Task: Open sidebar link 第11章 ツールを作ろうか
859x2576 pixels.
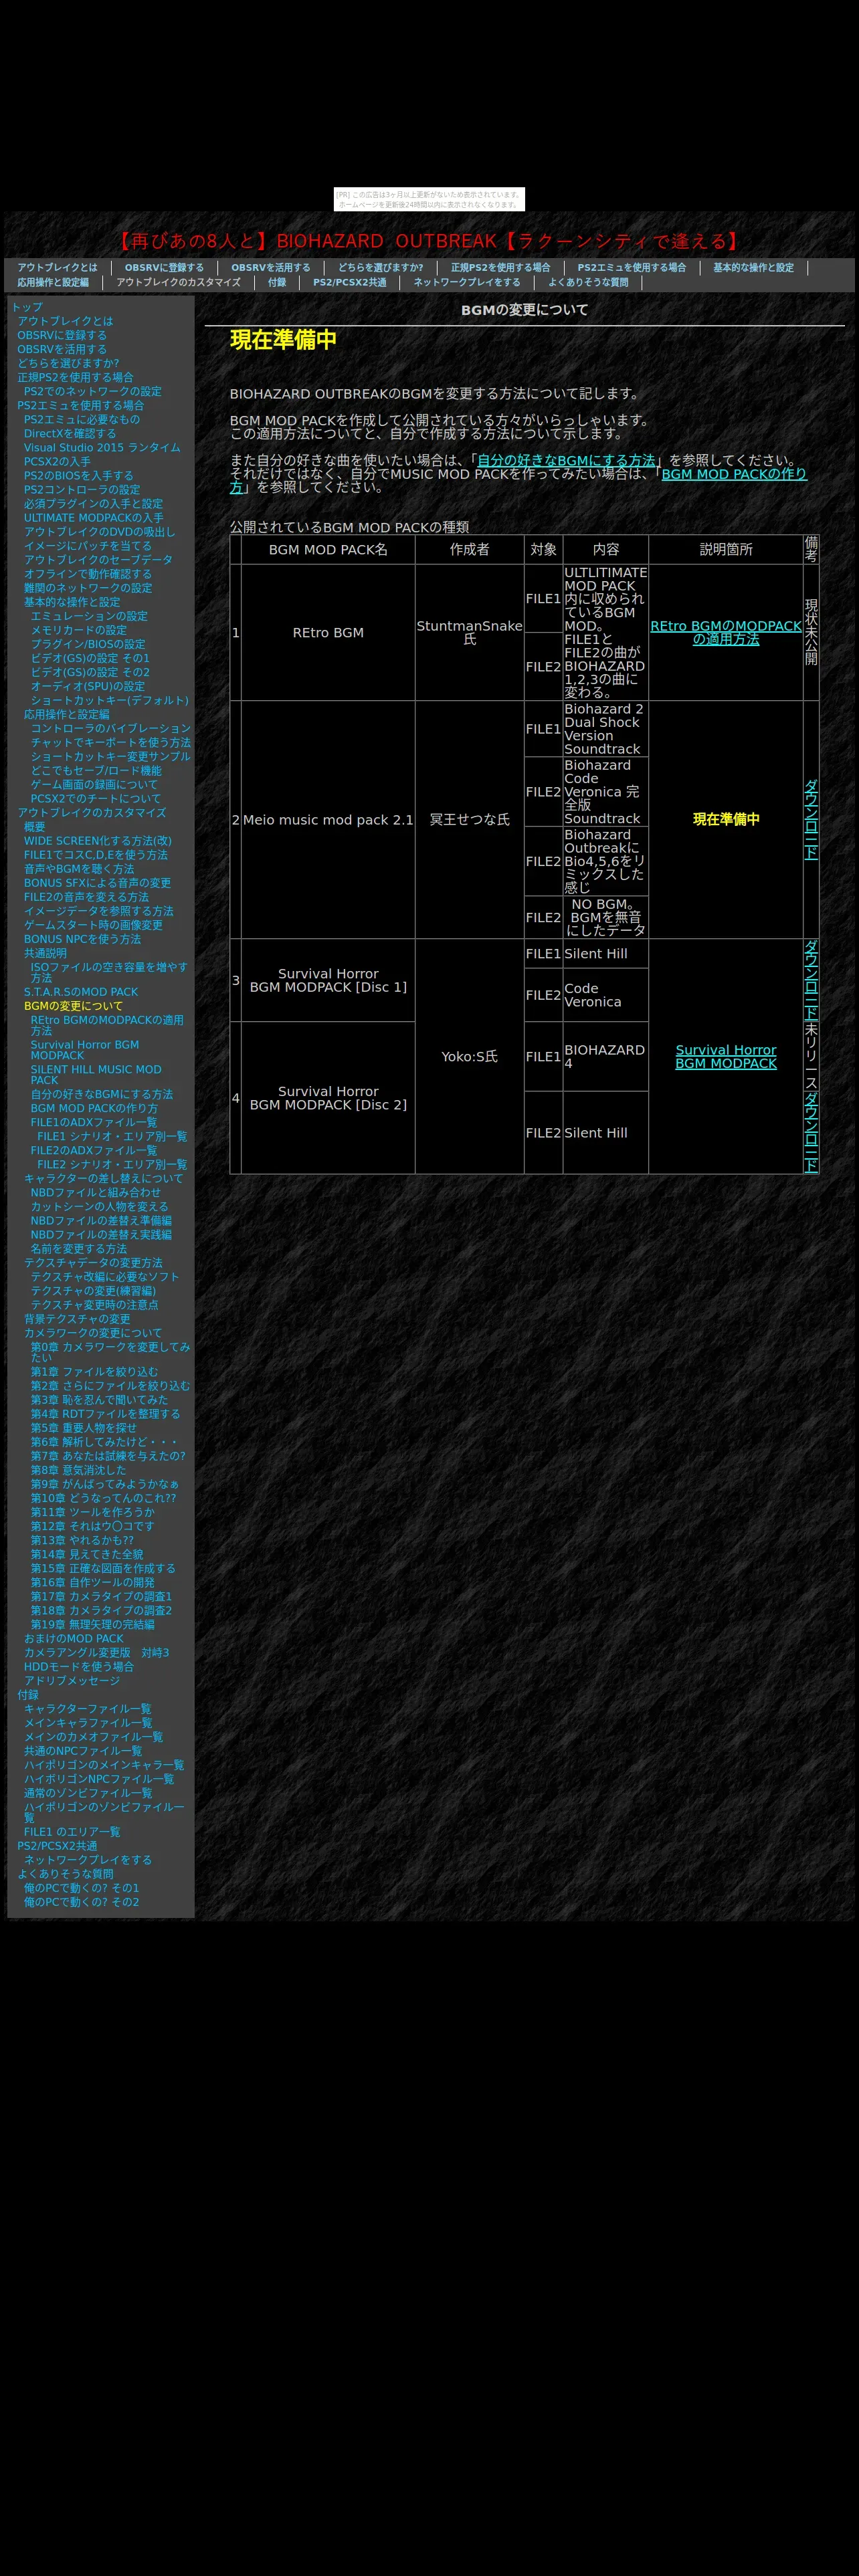Action: click(x=92, y=1512)
